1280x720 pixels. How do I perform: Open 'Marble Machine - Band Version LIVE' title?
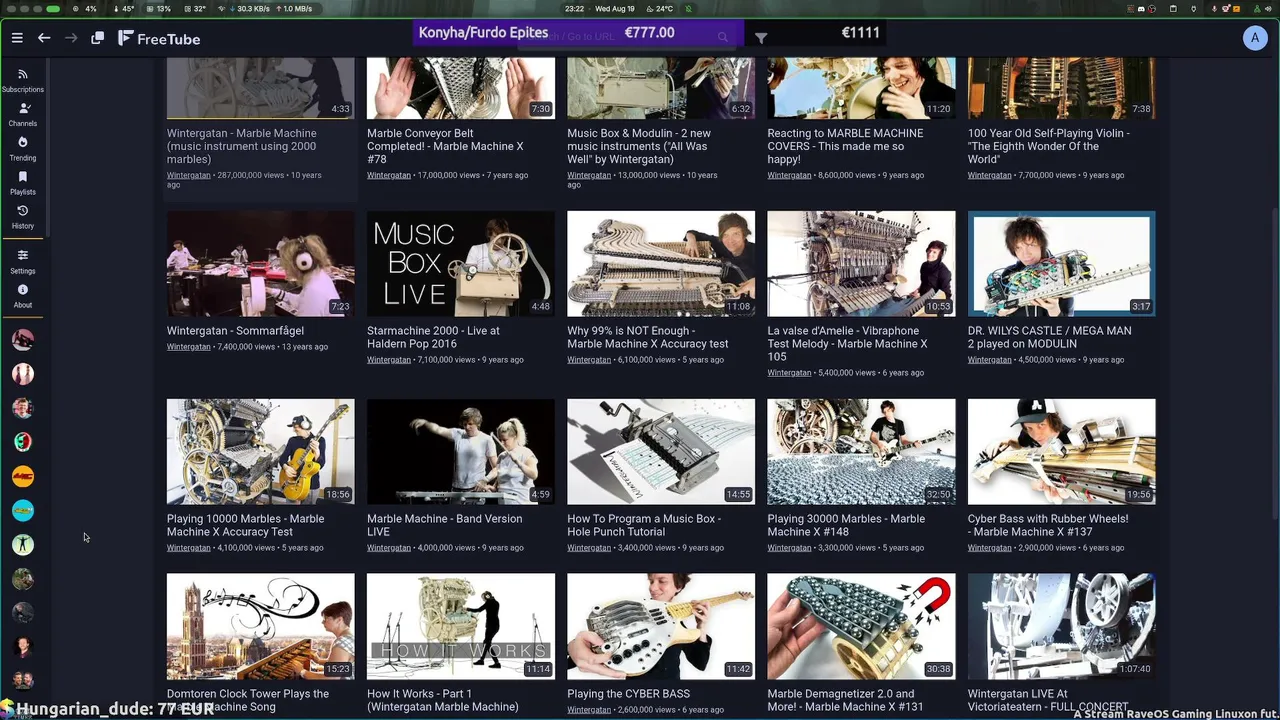coord(444,525)
